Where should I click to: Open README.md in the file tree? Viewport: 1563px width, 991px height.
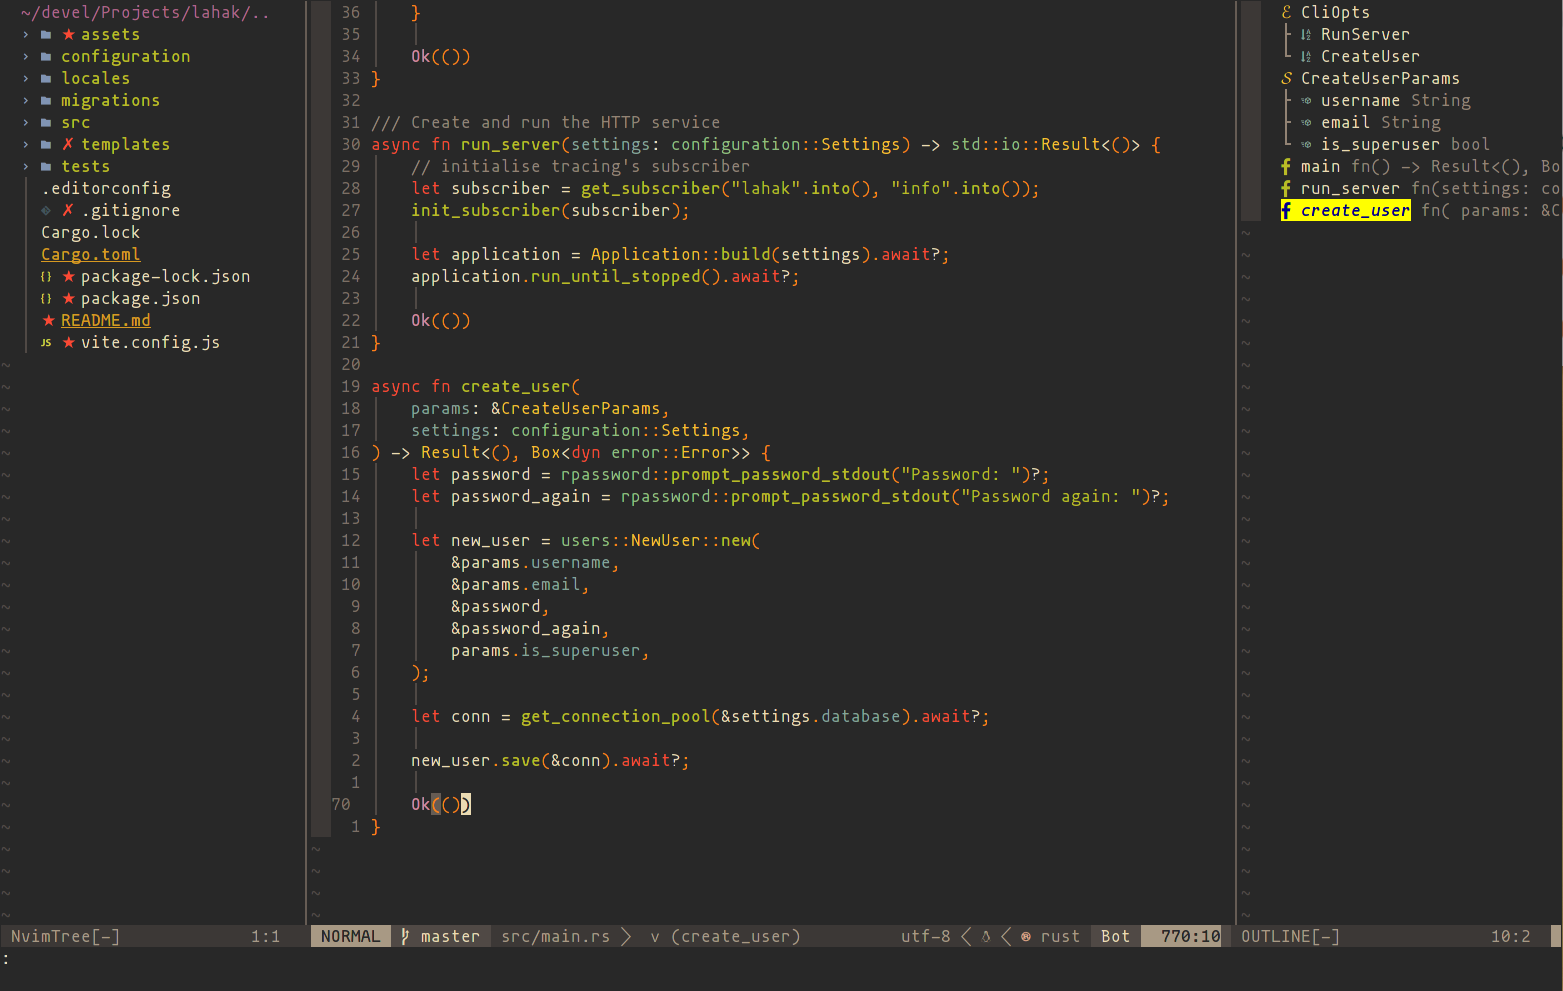click(x=105, y=321)
